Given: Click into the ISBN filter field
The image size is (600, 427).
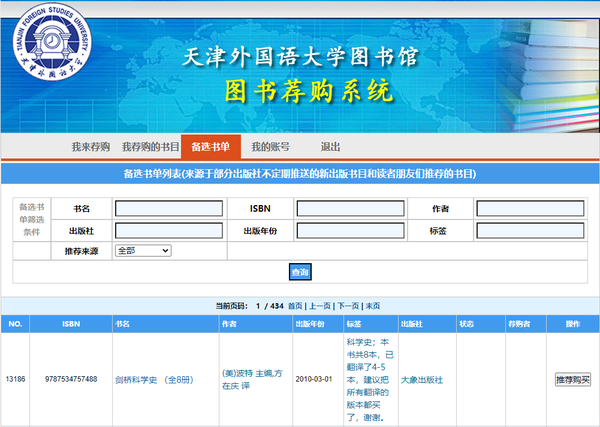Looking at the screenshot, I should coord(350,209).
